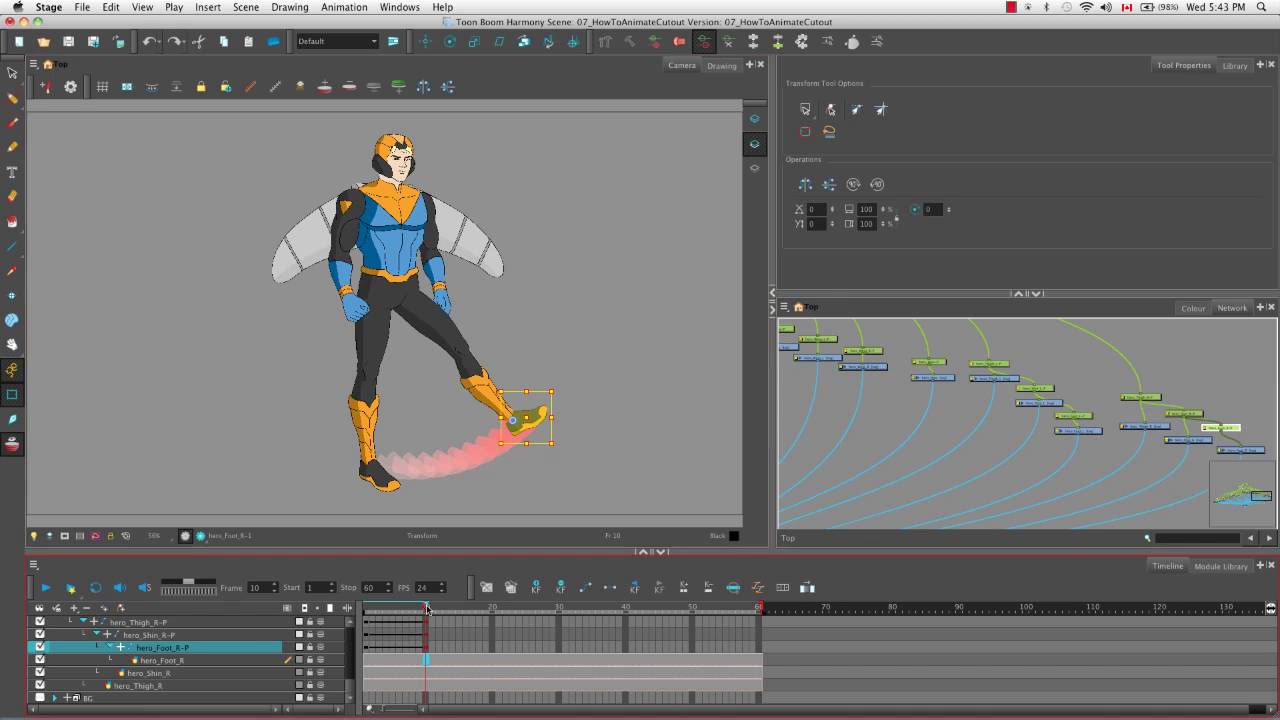The width and height of the screenshot is (1280, 720).
Task: Click the playback speed slider above Frame field
Action: 188,581
